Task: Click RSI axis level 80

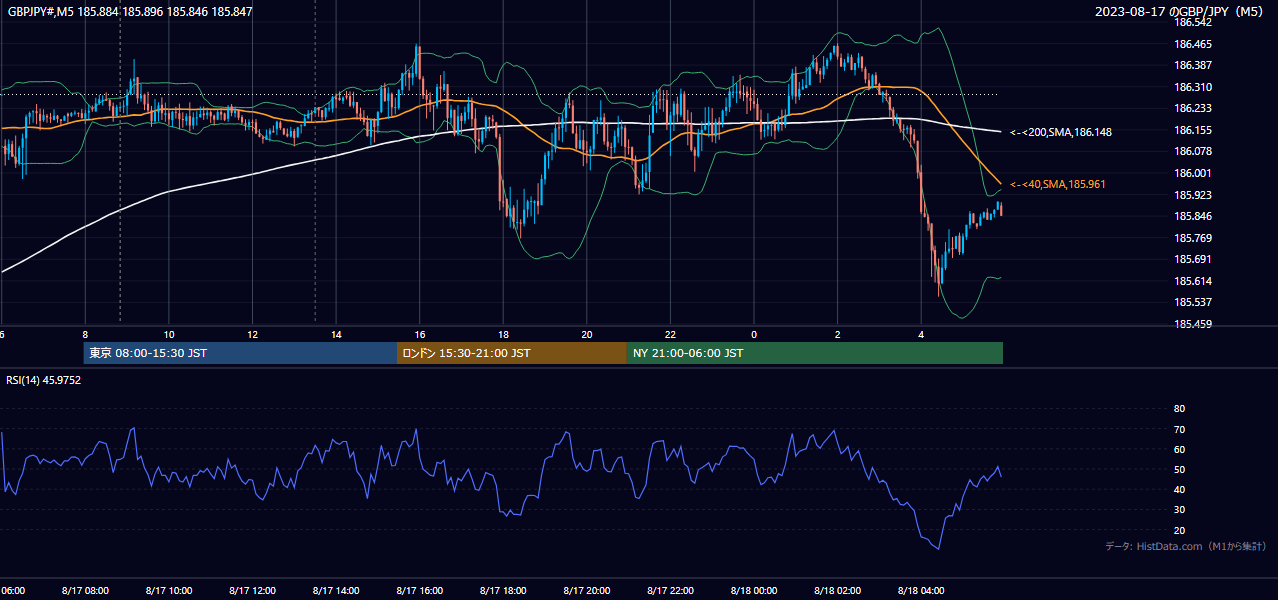Action: (x=1179, y=409)
